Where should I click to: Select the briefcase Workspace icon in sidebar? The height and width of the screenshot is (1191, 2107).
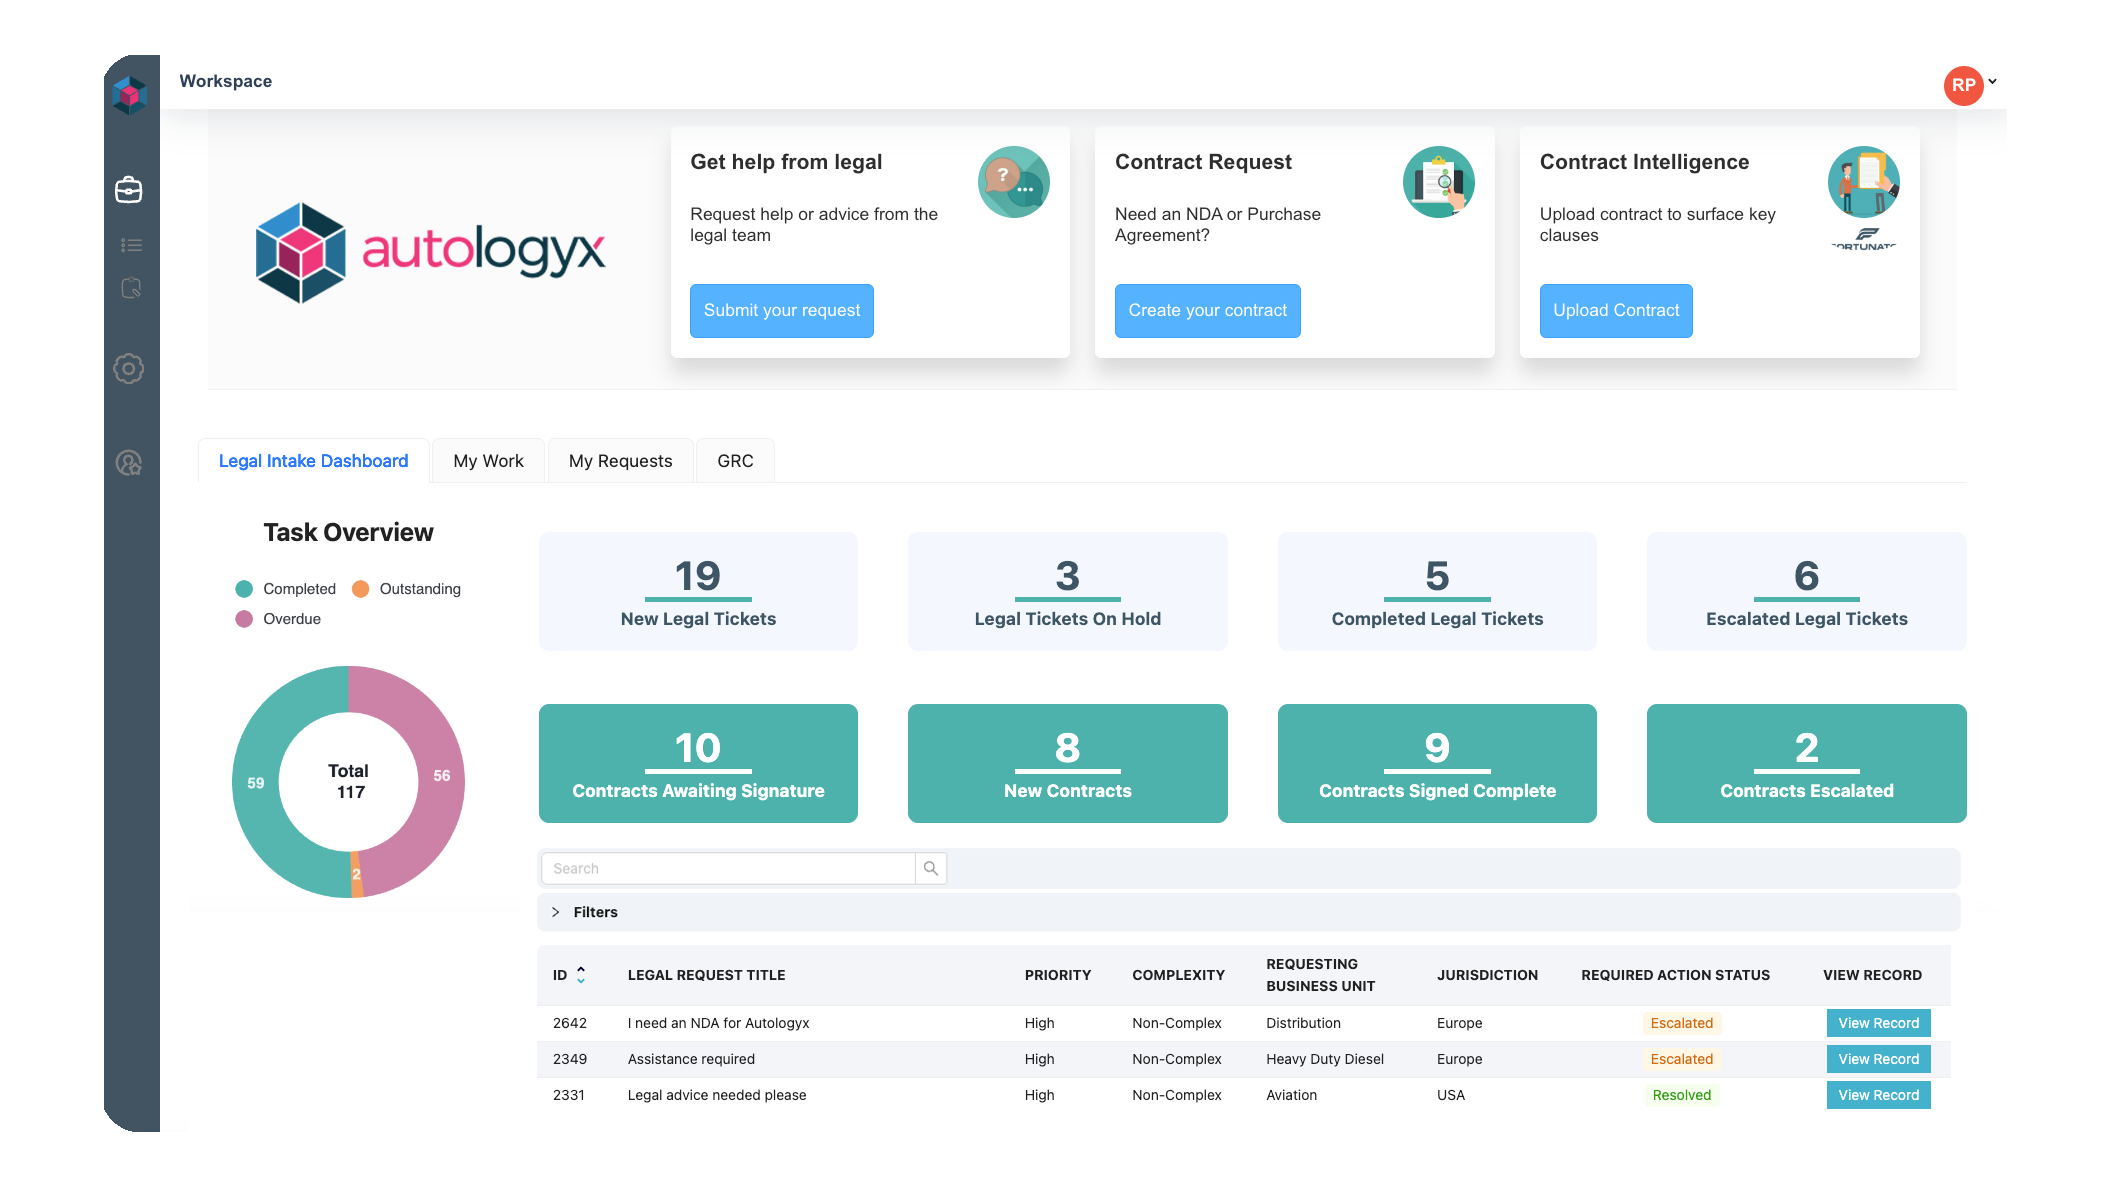coord(130,190)
